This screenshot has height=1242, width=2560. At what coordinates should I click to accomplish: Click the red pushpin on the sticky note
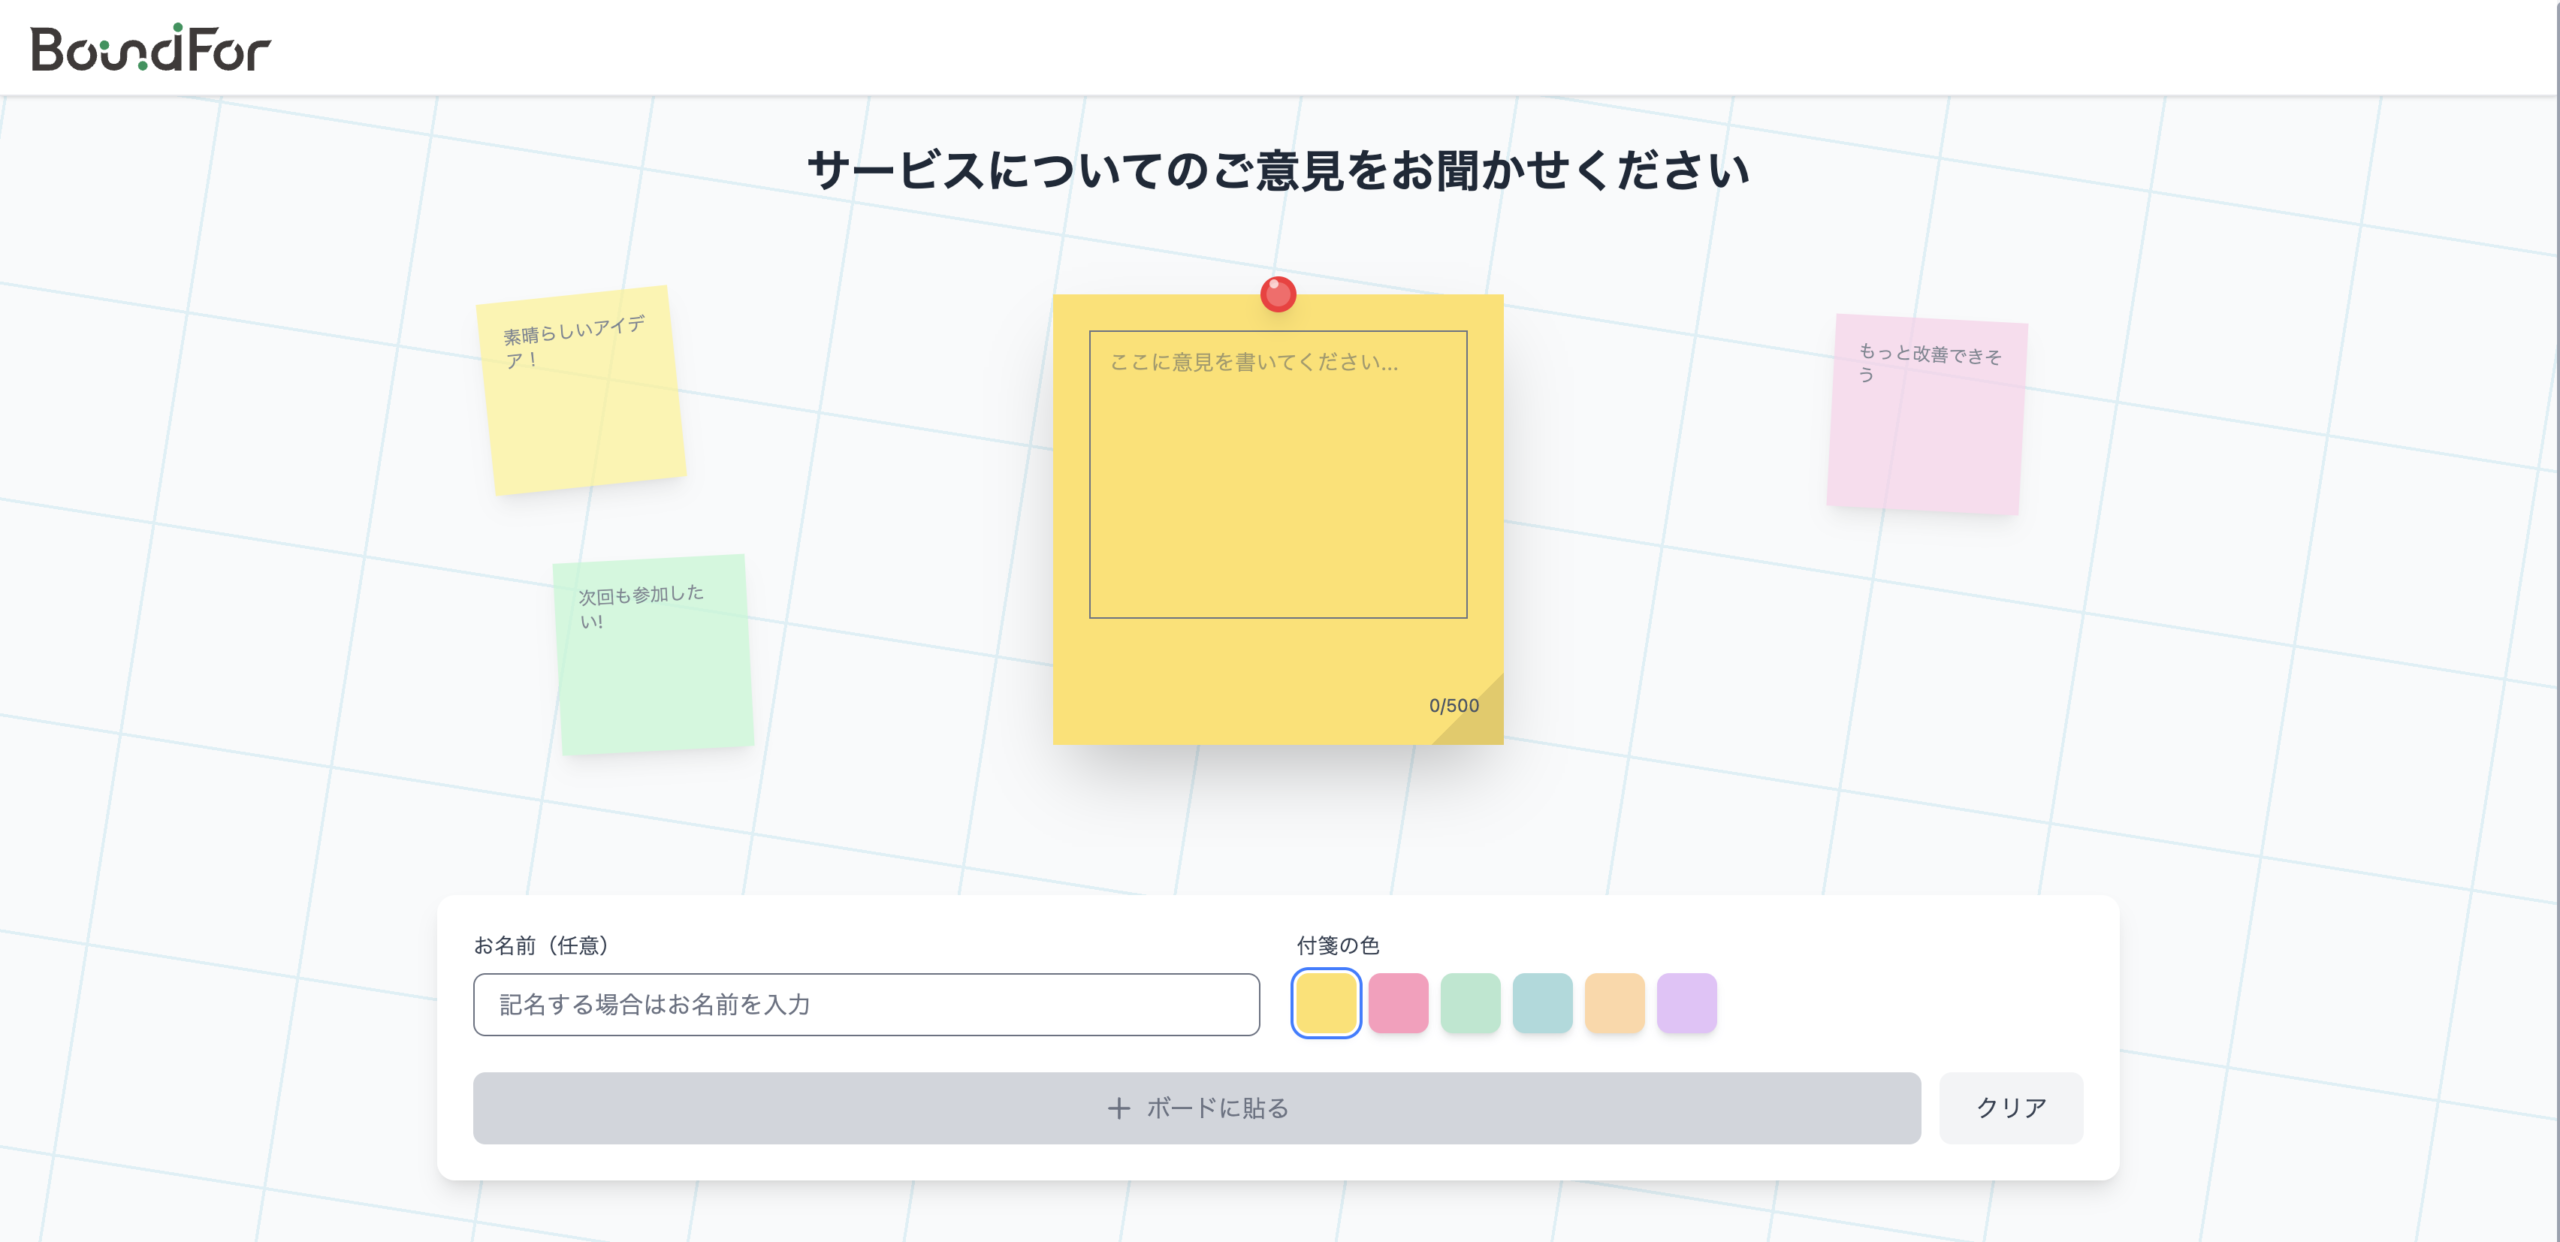[x=1277, y=295]
